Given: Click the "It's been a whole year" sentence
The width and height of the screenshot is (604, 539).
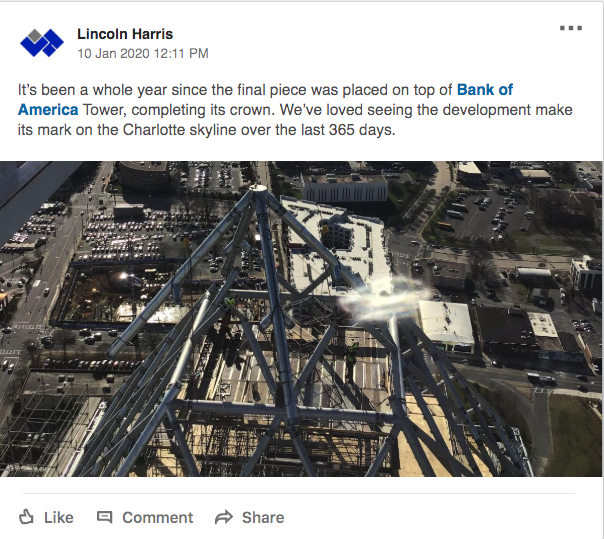Looking at the screenshot, I should click(295, 110).
